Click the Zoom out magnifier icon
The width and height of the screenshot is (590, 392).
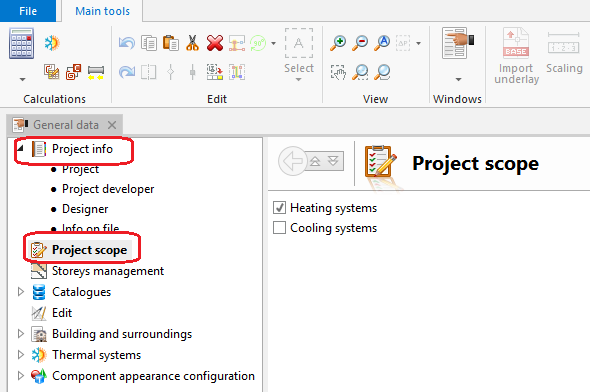360,43
